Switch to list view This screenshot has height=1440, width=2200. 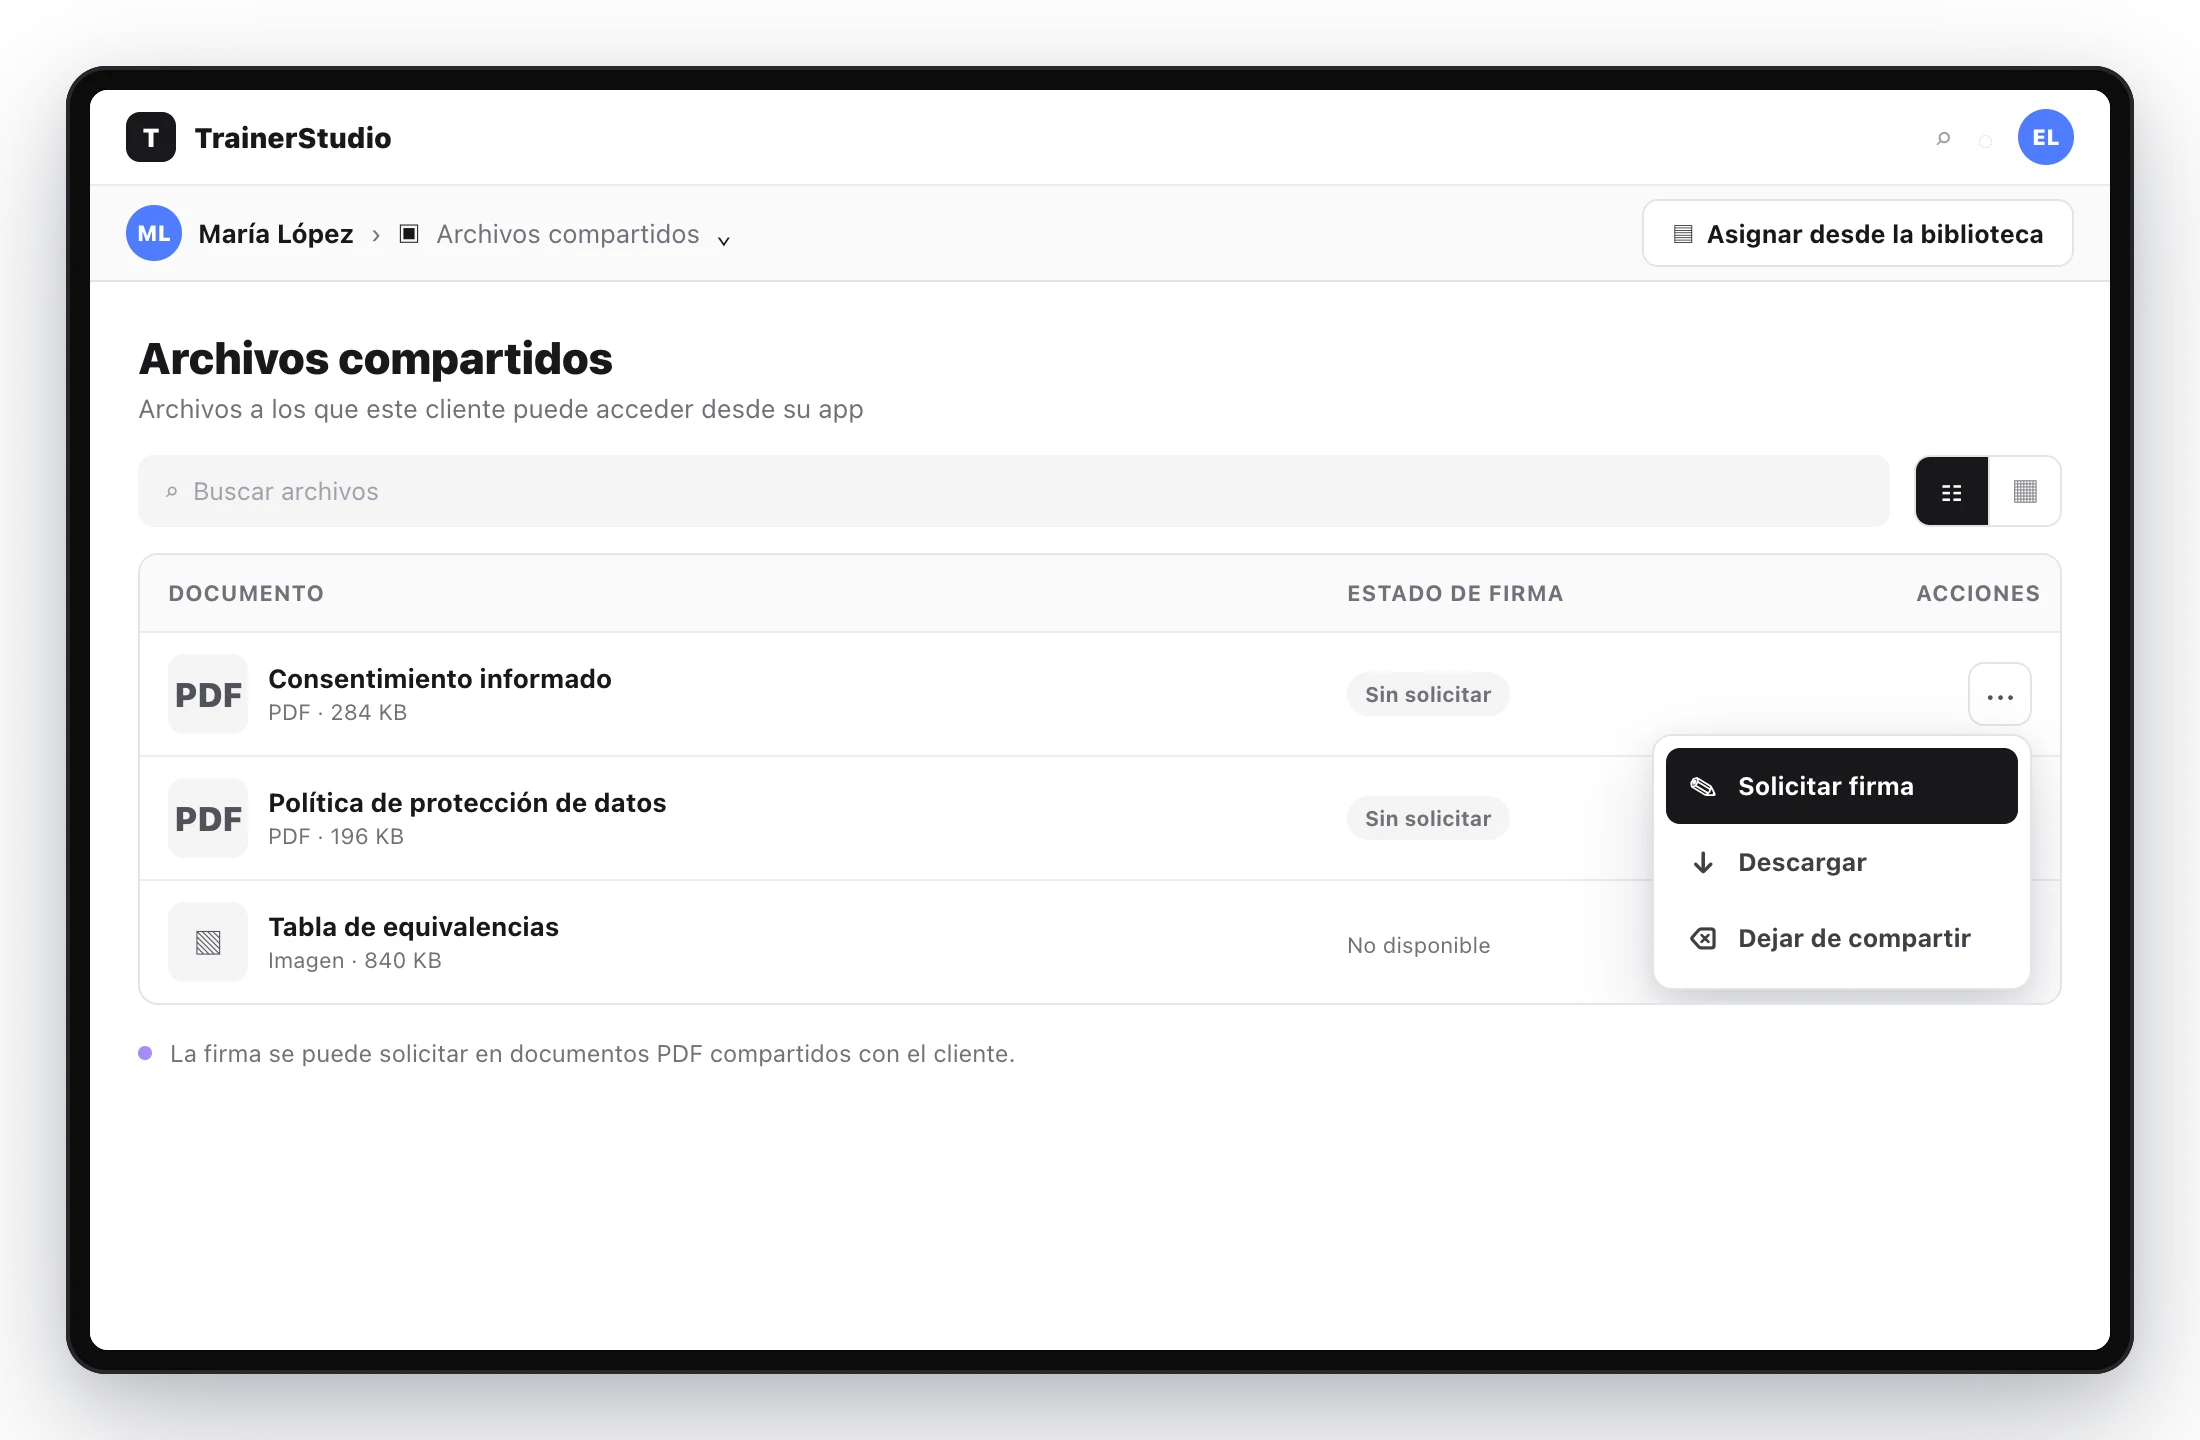[1952, 492]
